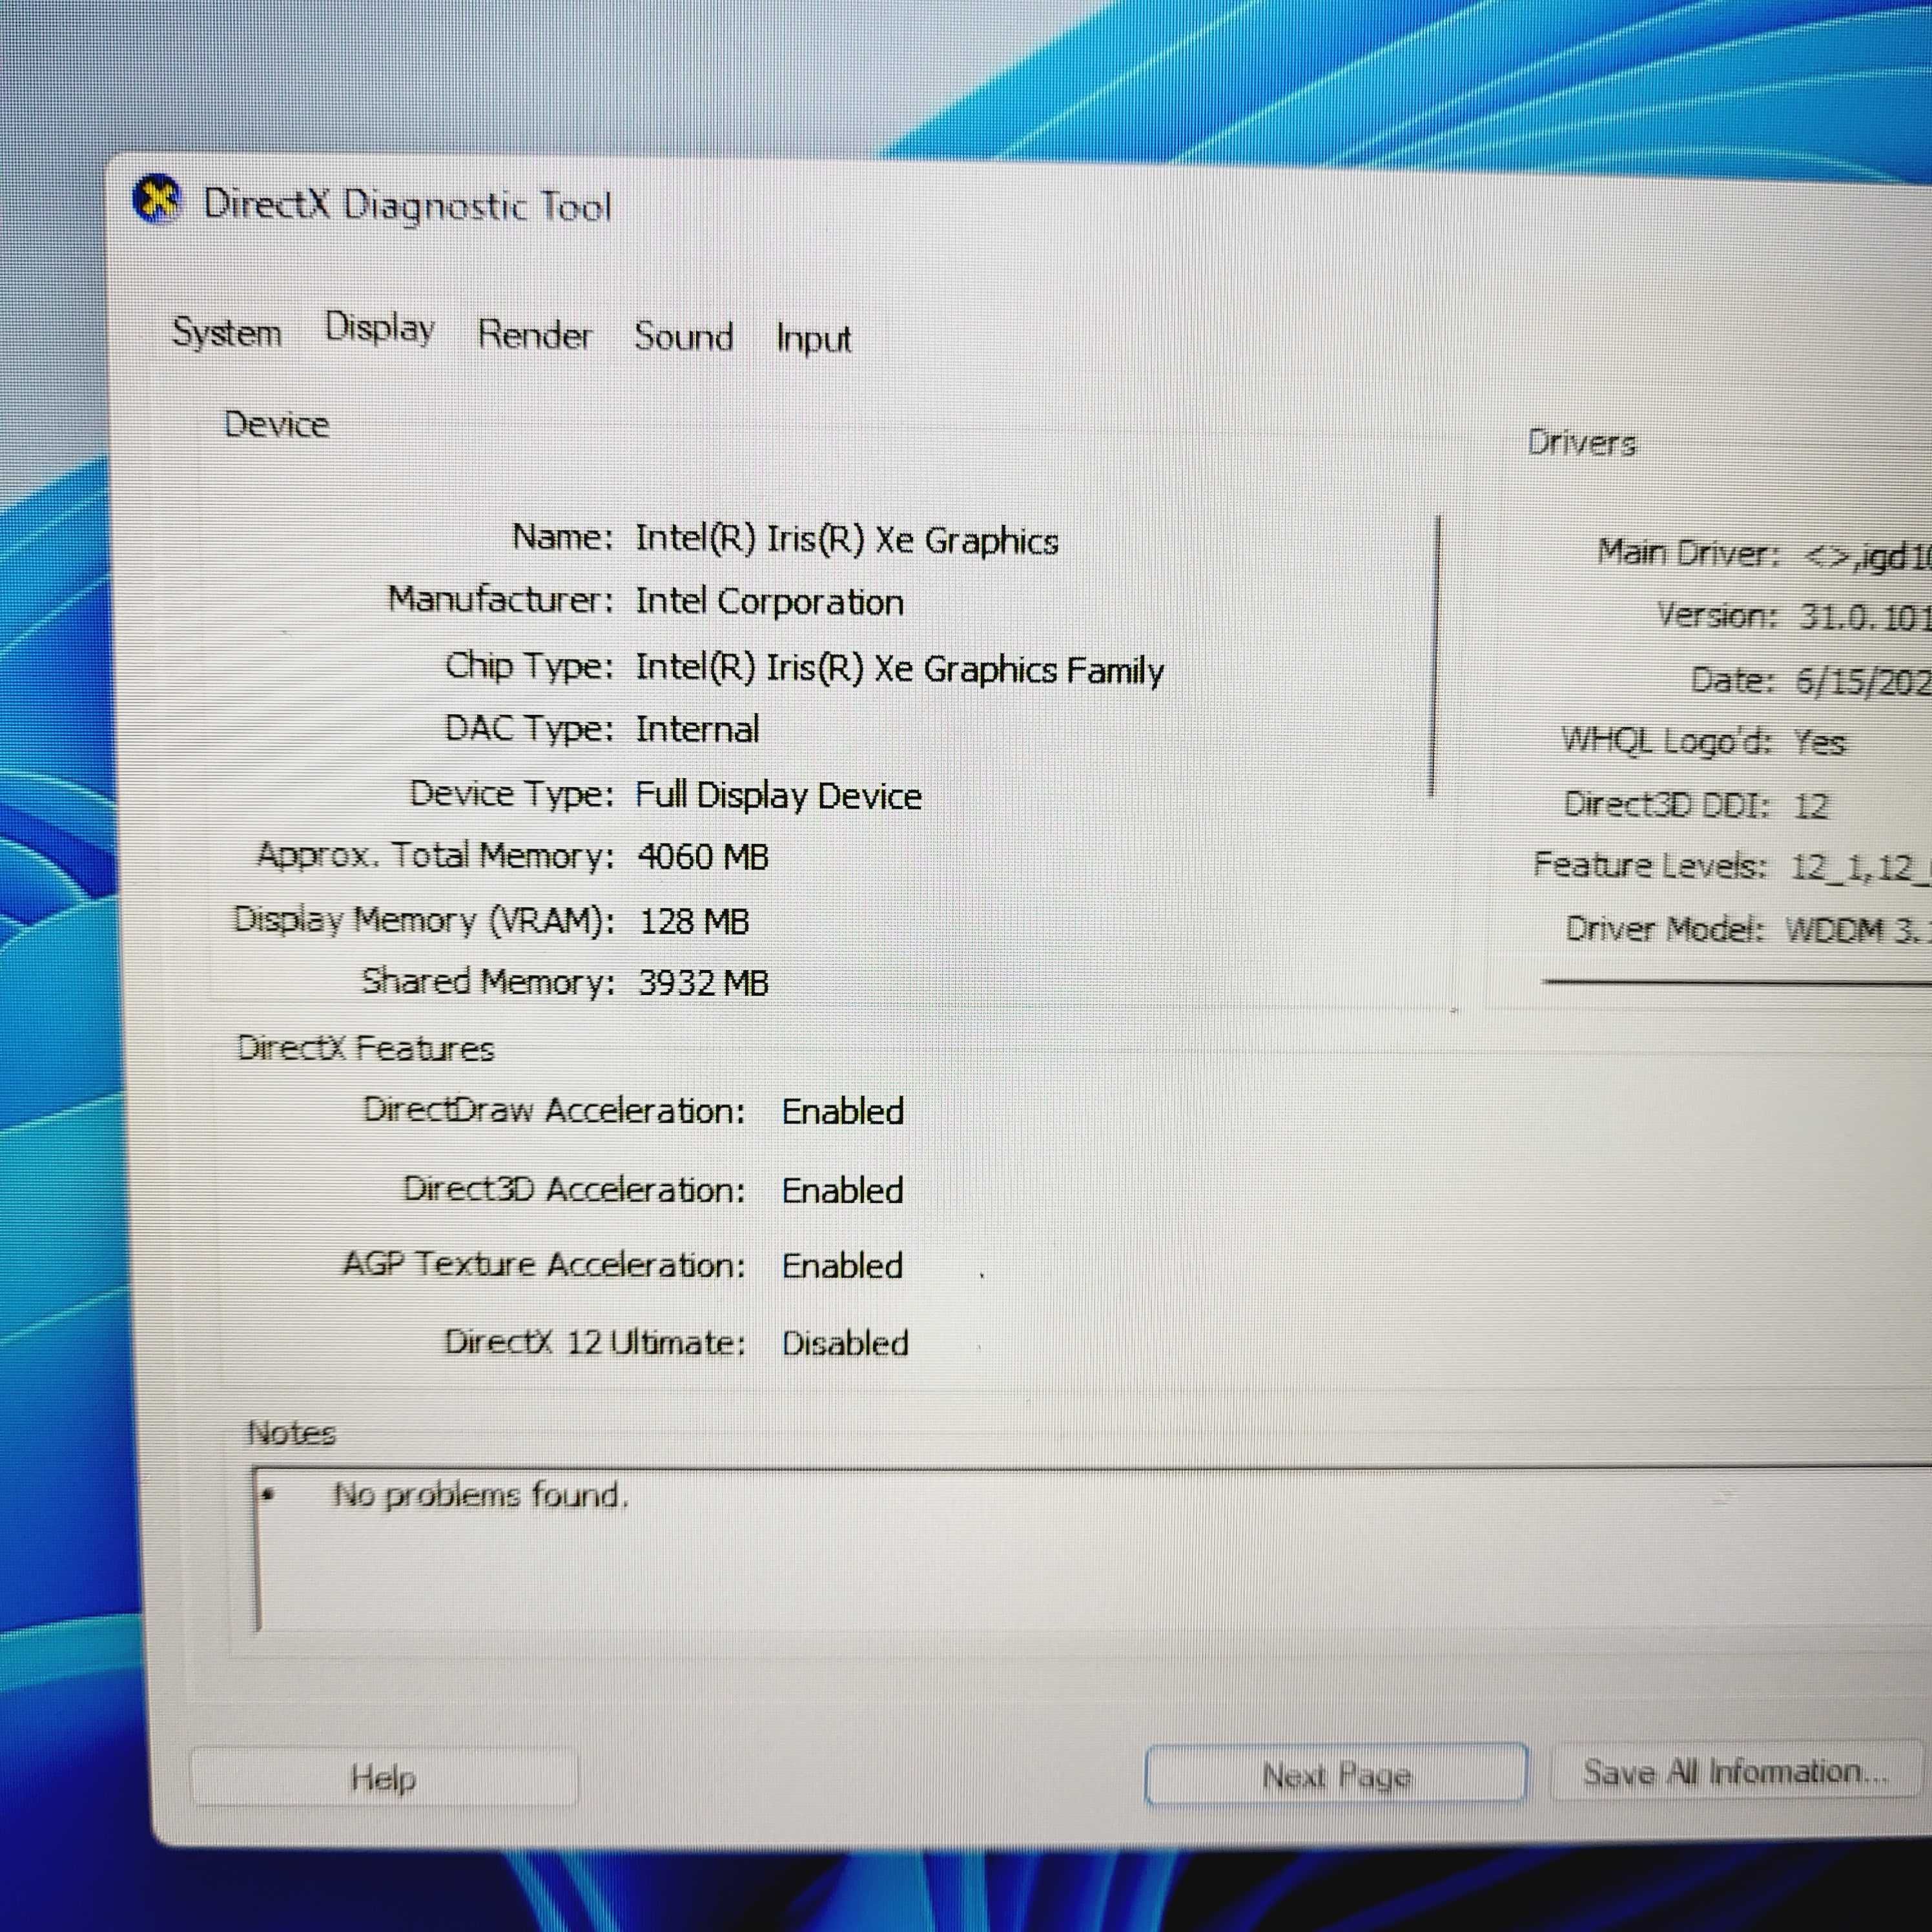
Task: Open the Input tab
Action: click(813, 340)
